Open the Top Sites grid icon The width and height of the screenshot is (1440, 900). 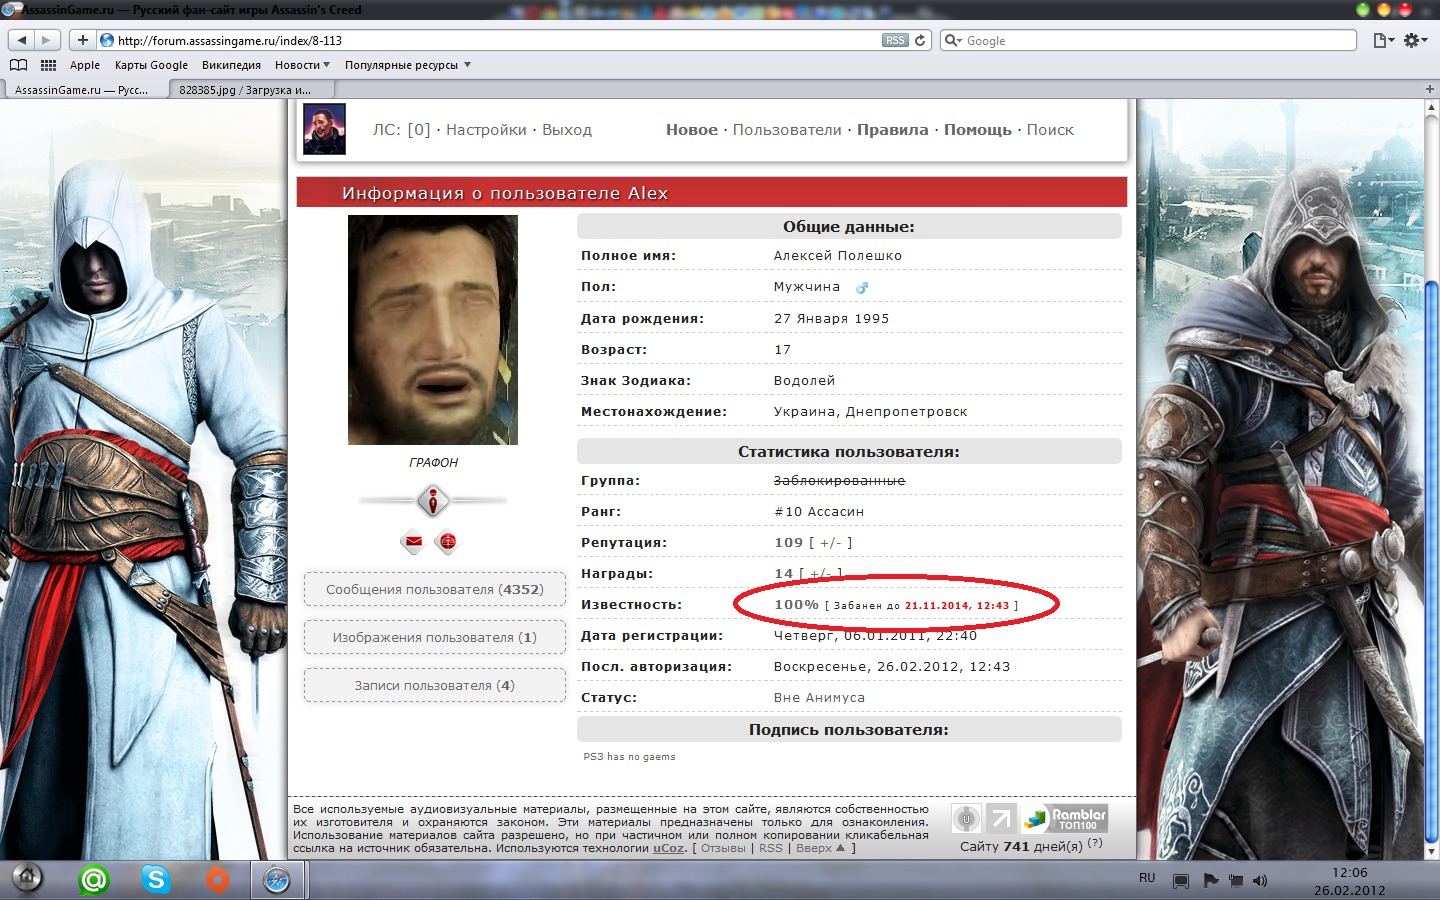[x=48, y=65]
